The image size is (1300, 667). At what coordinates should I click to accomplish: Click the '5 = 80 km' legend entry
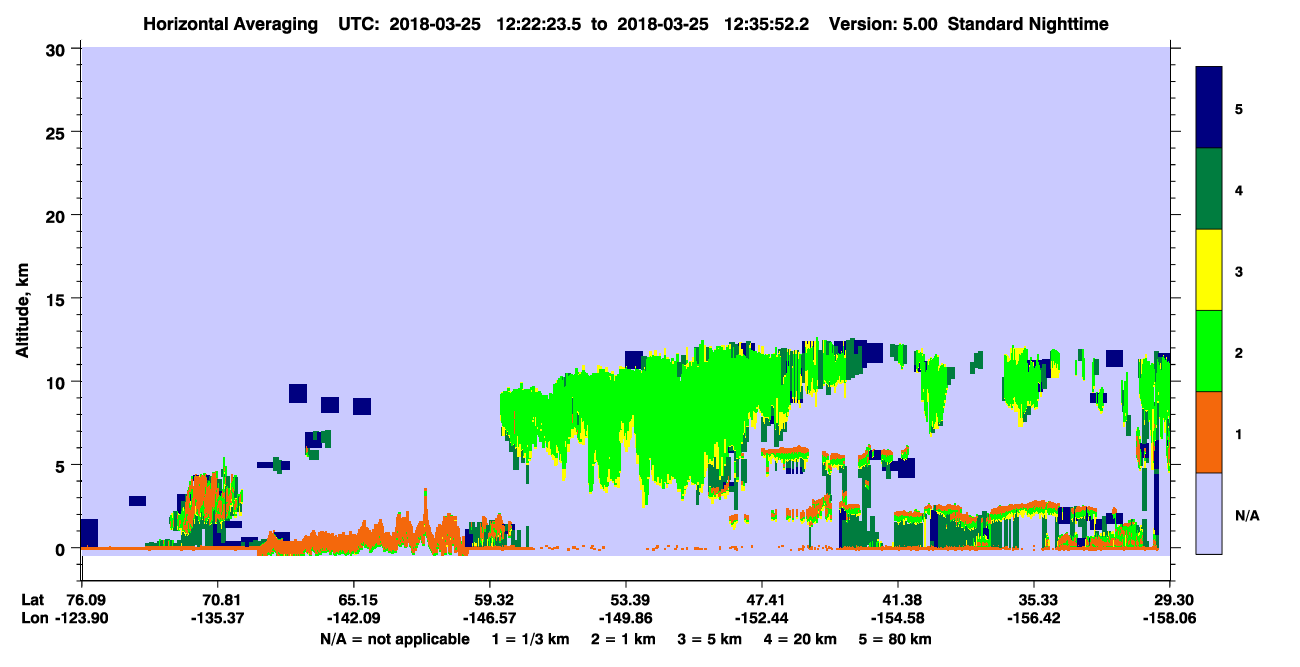[x=894, y=639]
